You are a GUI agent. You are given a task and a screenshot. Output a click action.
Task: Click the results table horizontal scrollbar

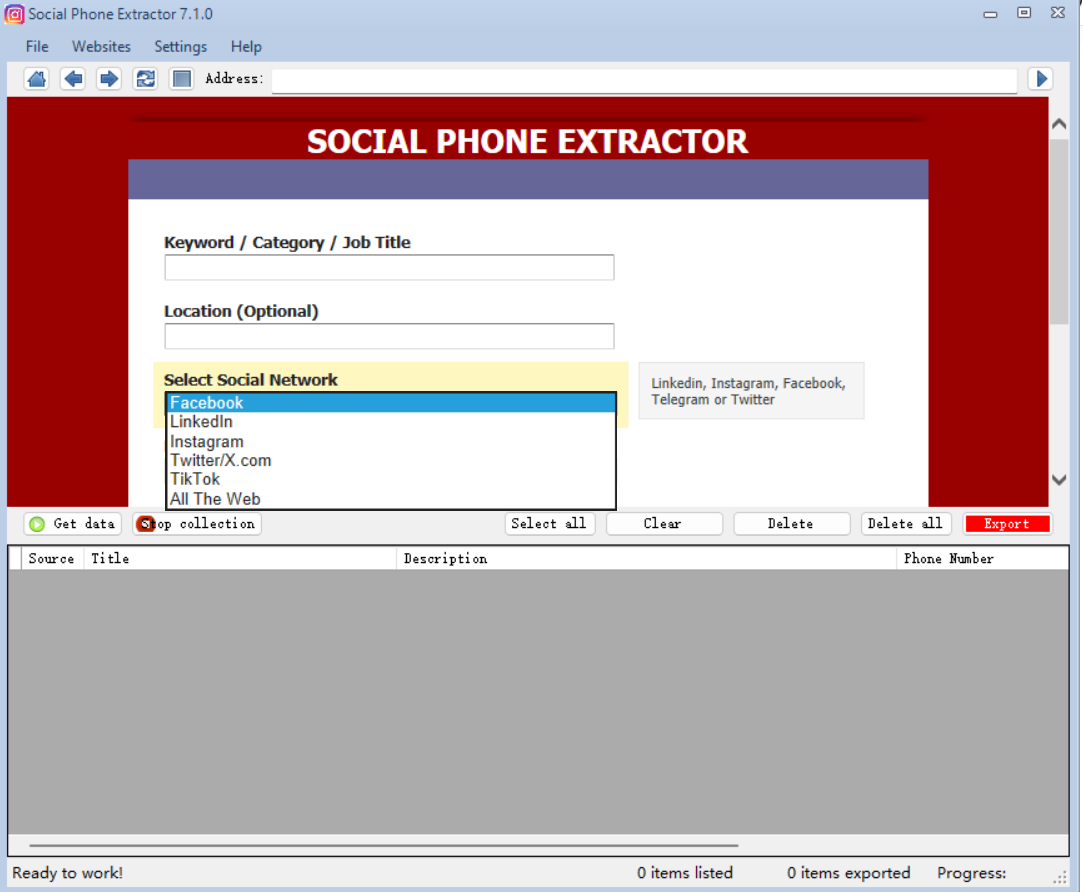point(383,845)
